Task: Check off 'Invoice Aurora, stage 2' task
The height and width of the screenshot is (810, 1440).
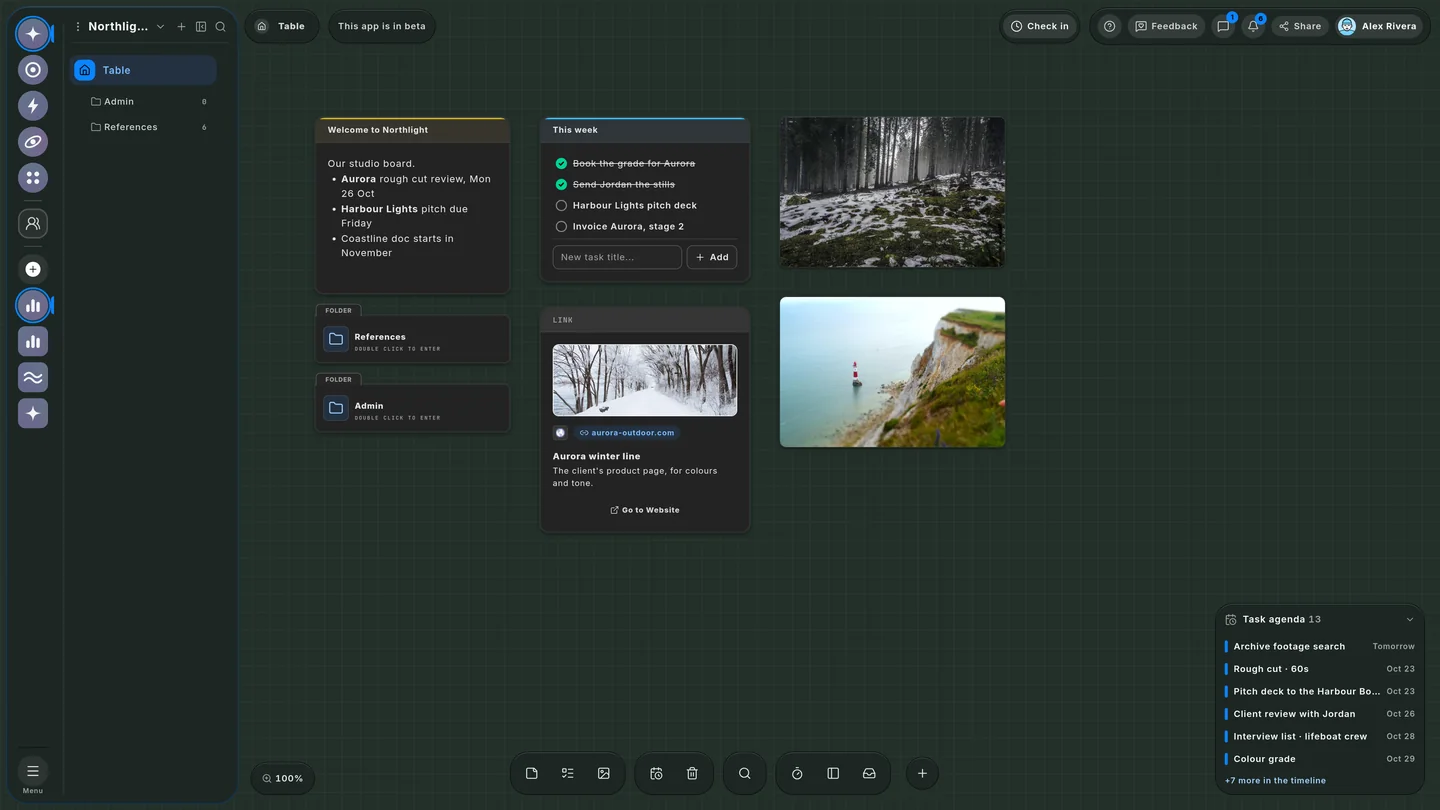Action: click(561, 226)
